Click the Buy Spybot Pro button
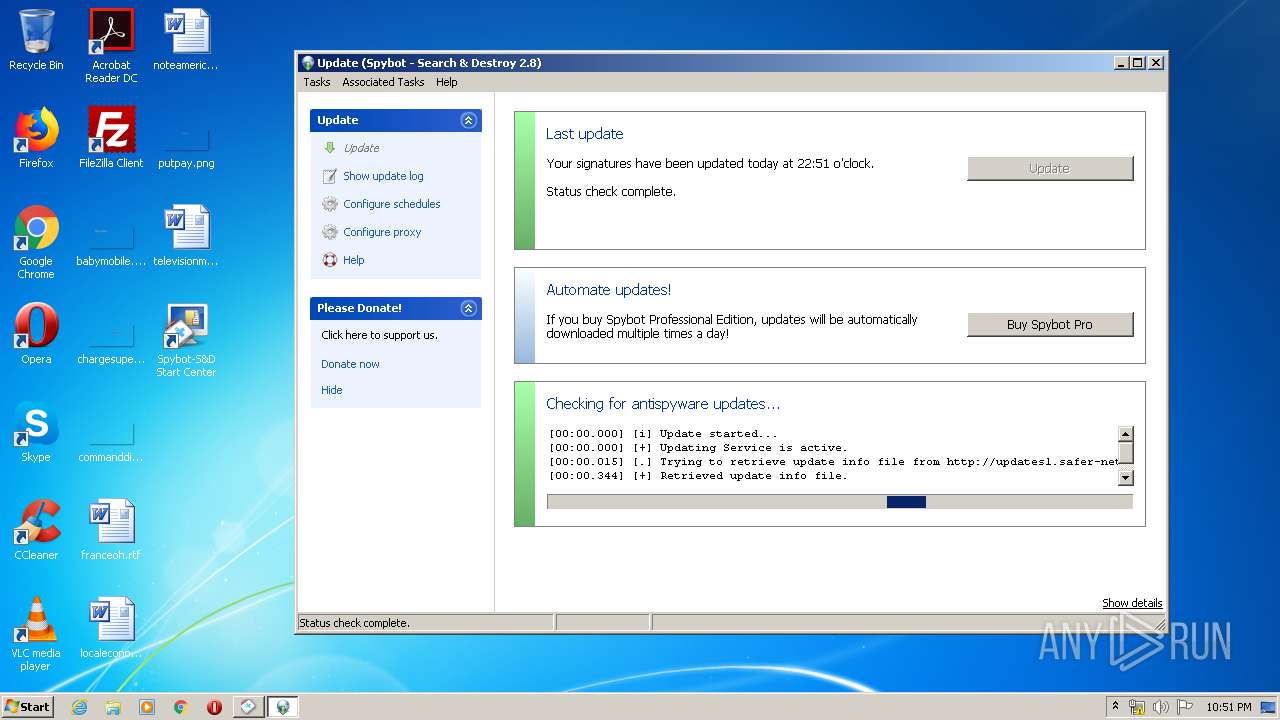Screen dimensions: 1280x720 (1050, 324)
